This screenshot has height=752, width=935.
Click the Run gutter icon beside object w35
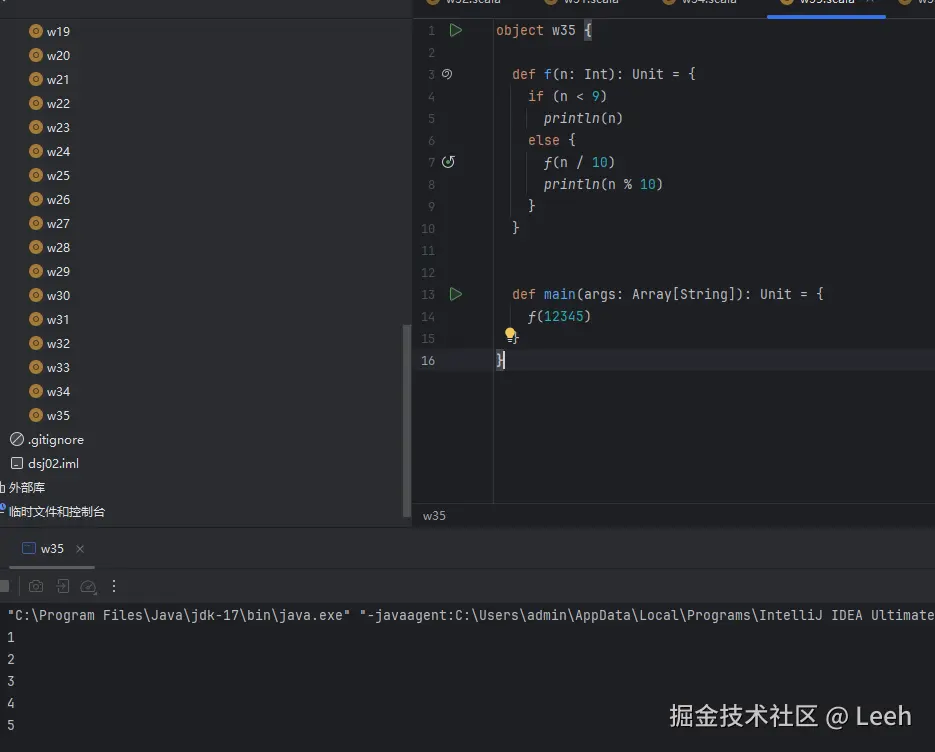click(x=456, y=30)
